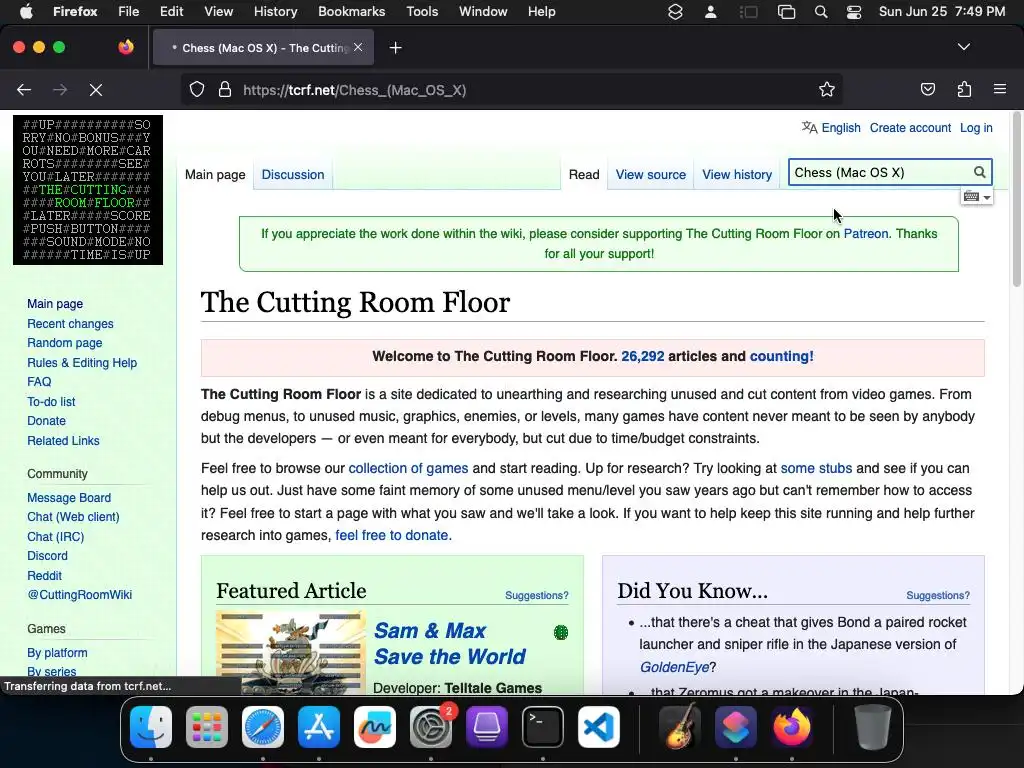This screenshot has width=1024, height=768.
Task: Open Control Center in menu bar
Action: pyautogui.click(x=854, y=12)
